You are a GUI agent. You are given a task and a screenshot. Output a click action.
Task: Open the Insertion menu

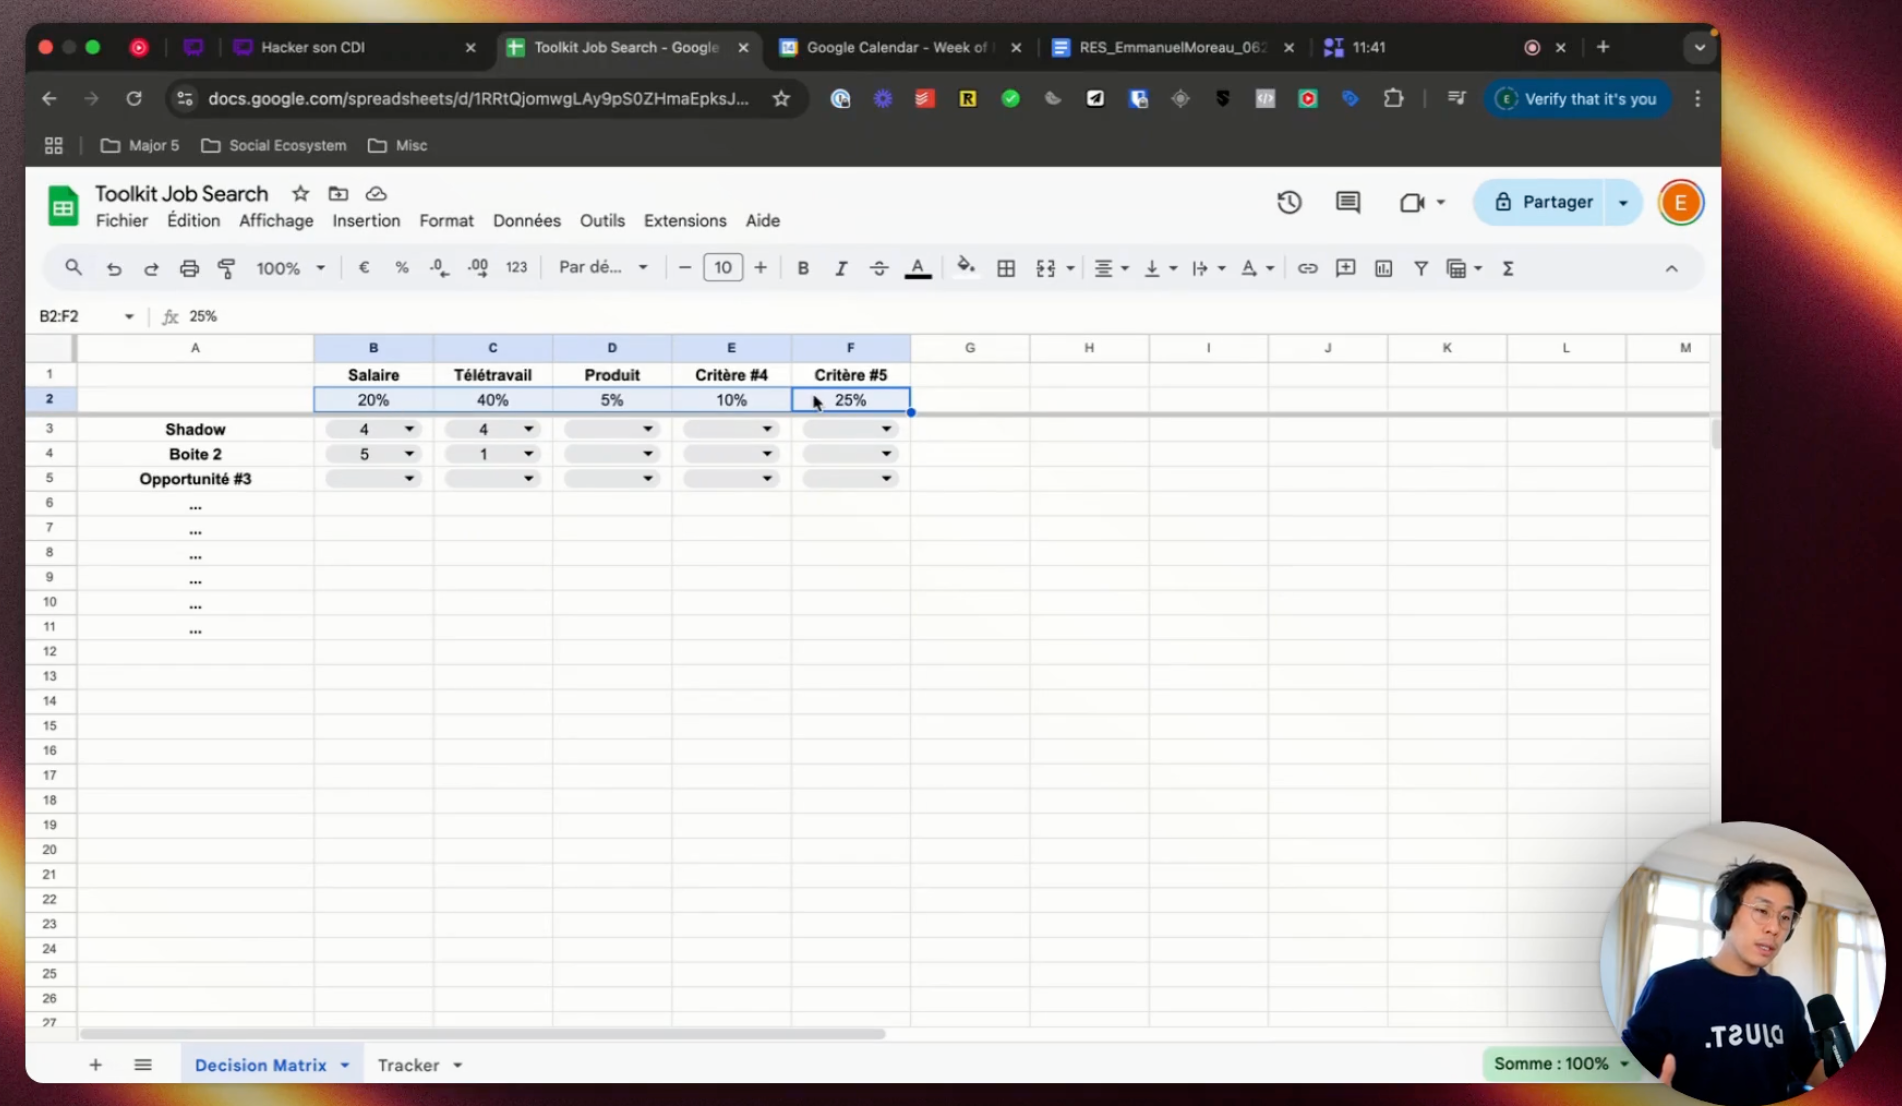pyautogui.click(x=366, y=221)
